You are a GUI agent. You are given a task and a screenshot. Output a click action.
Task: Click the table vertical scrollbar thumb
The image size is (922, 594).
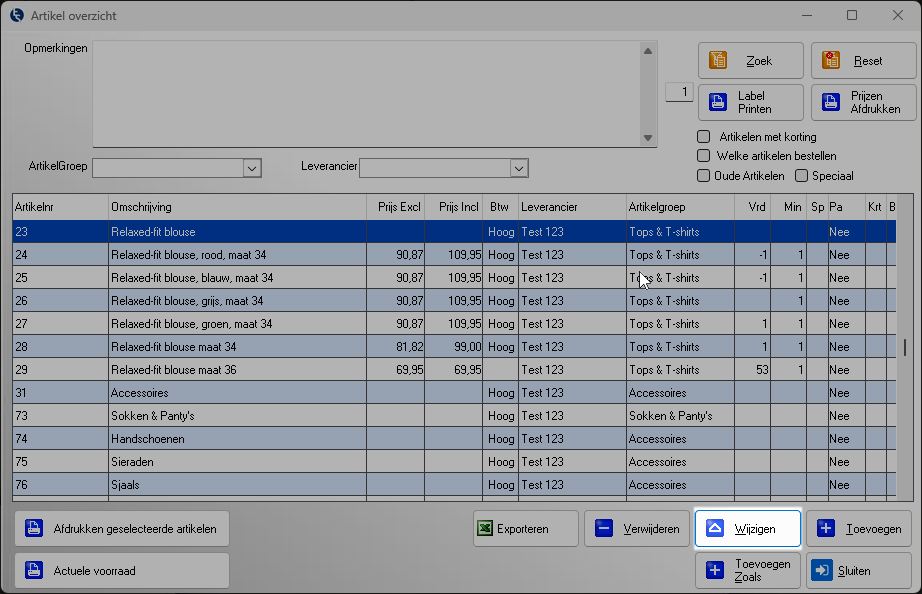905,347
